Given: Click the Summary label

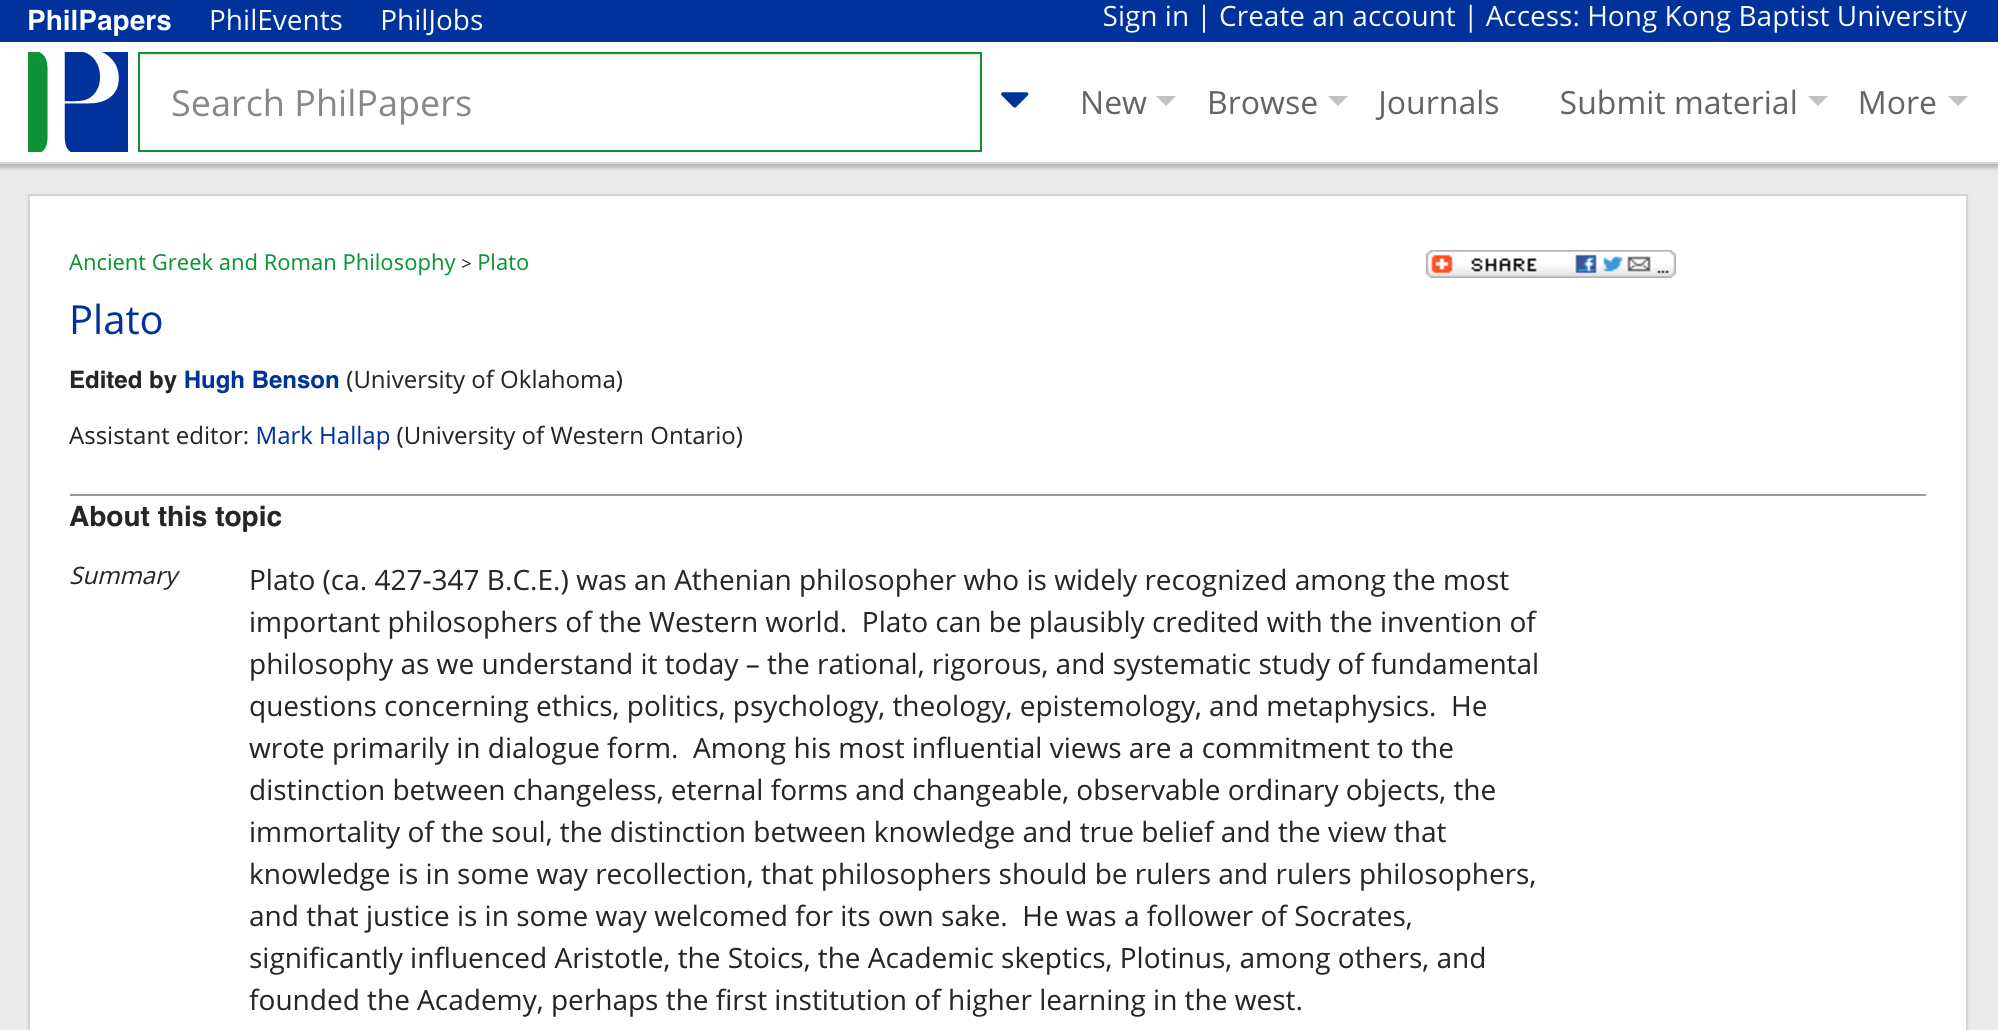Looking at the screenshot, I should (x=124, y=576).
